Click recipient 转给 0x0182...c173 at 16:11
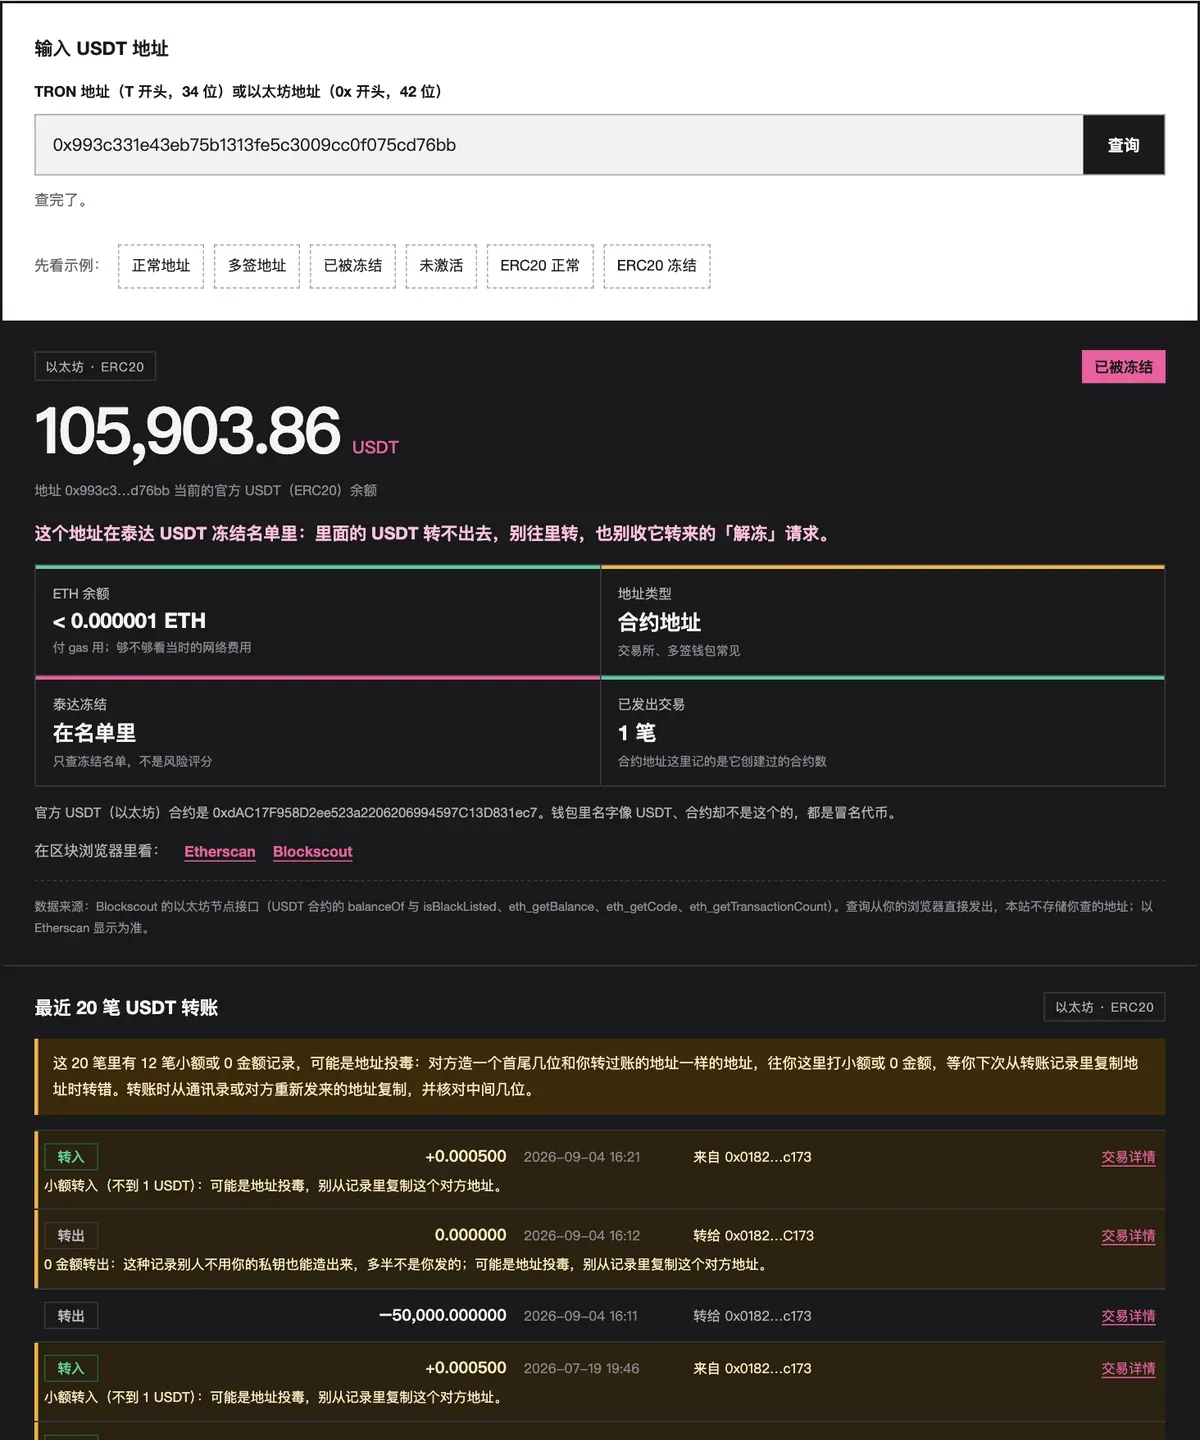1200x1440 pixels. coord(752,1316)
